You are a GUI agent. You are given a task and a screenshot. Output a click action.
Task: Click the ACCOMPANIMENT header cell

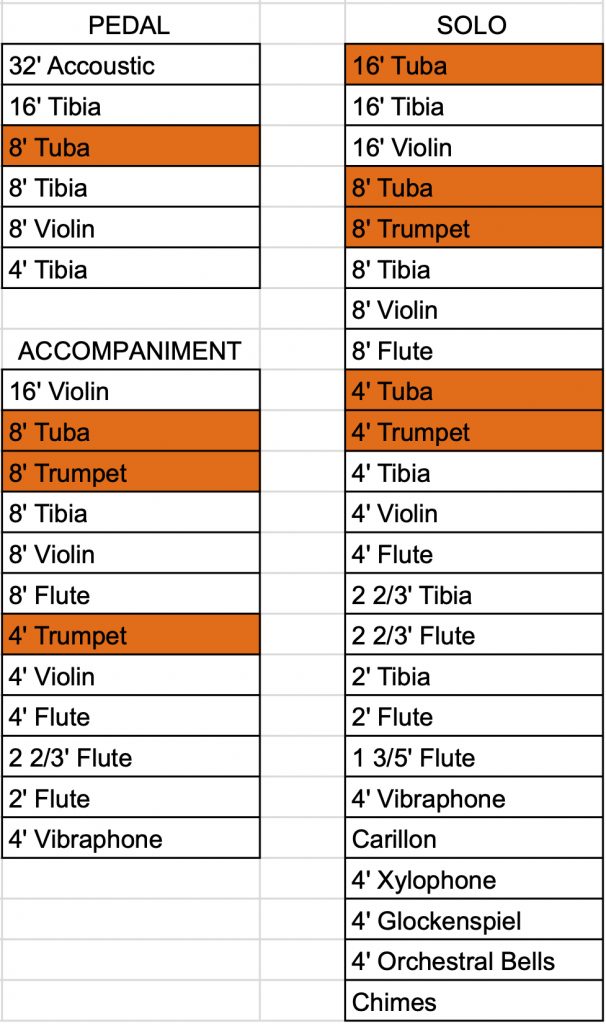(130, 351)
